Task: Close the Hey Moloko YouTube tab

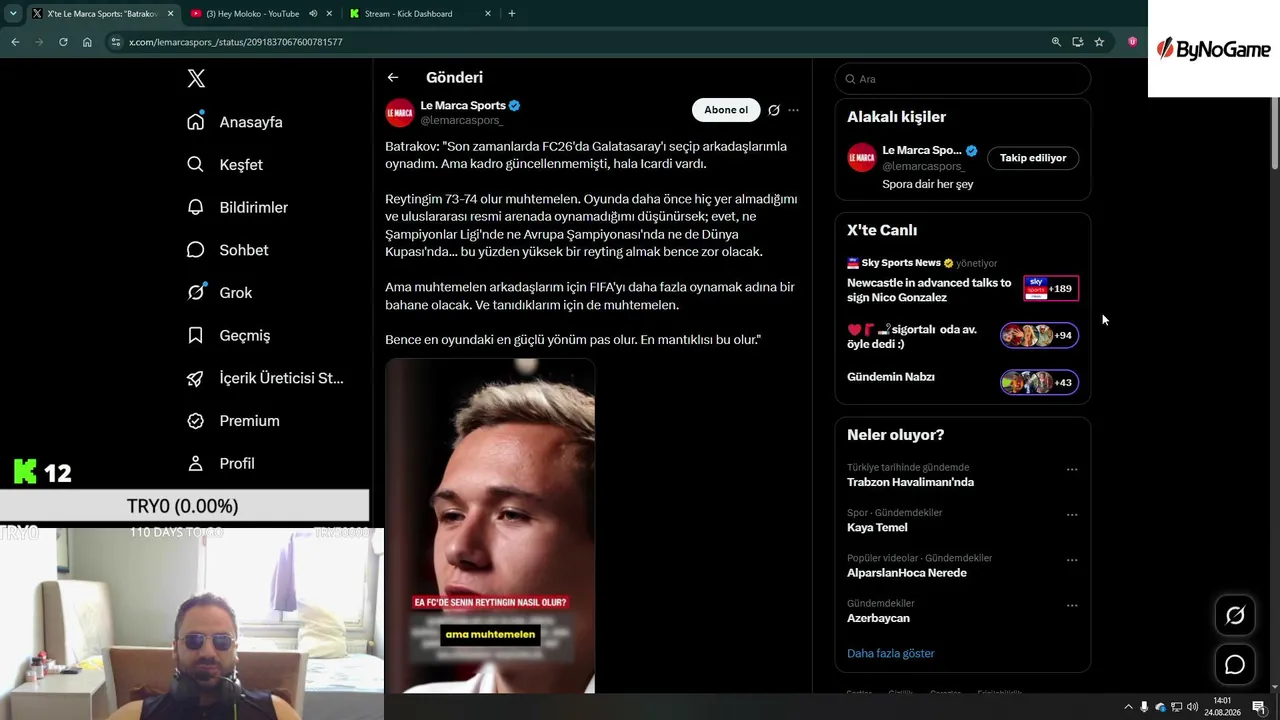Action: point(329,14)
